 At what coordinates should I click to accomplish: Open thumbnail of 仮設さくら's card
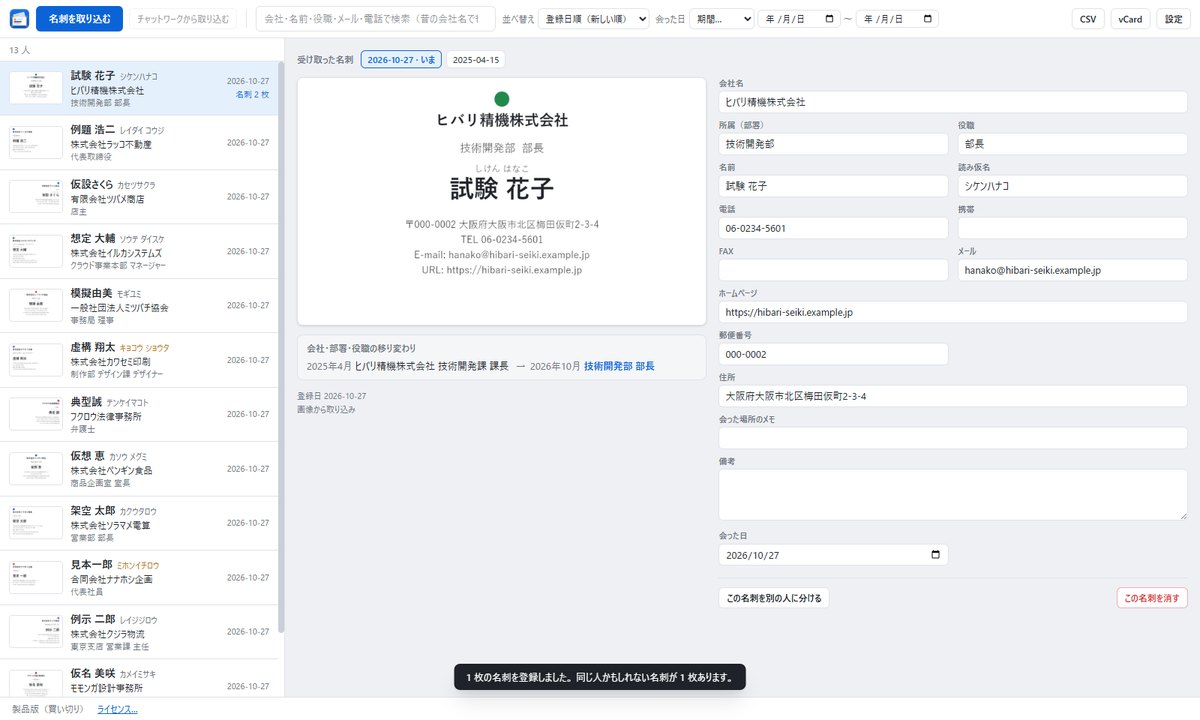coord(36,196)
